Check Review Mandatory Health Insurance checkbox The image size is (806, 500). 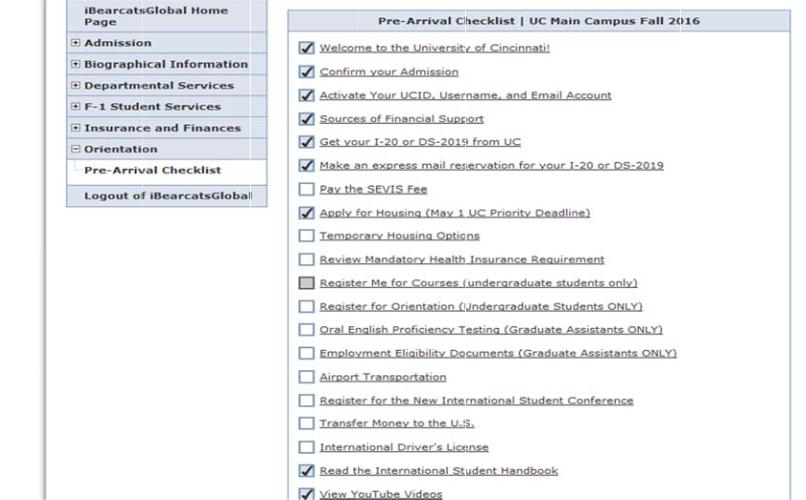306,260
